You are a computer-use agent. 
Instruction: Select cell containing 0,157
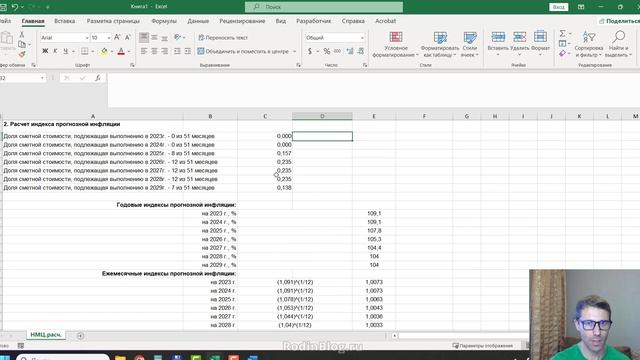(x=265, y=153)
